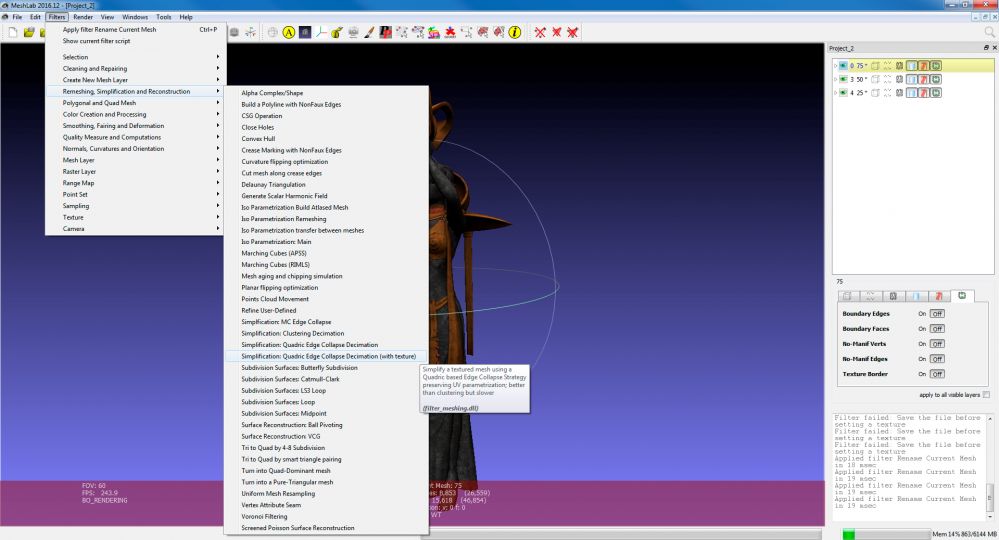Open Create New Mesh Layer submenu

click(x=135, y=80)
